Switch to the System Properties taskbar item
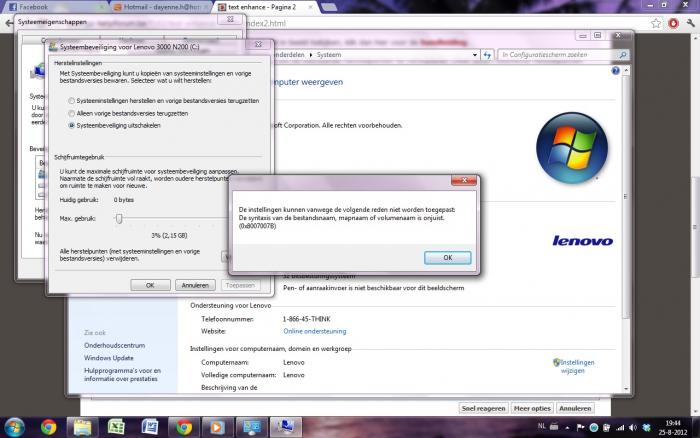This screenshot has height=438, width=700. click(x=285, y=427)
